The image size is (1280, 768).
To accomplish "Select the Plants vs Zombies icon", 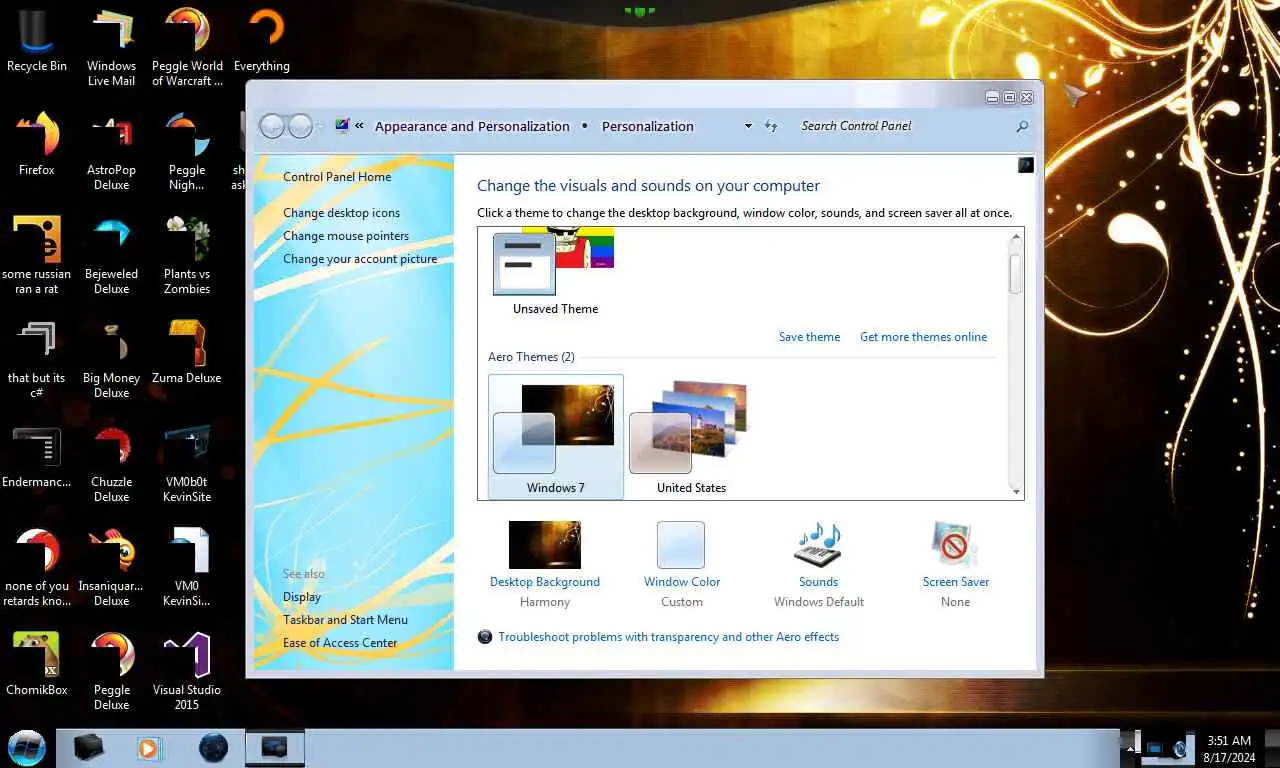I will point(187,256).
